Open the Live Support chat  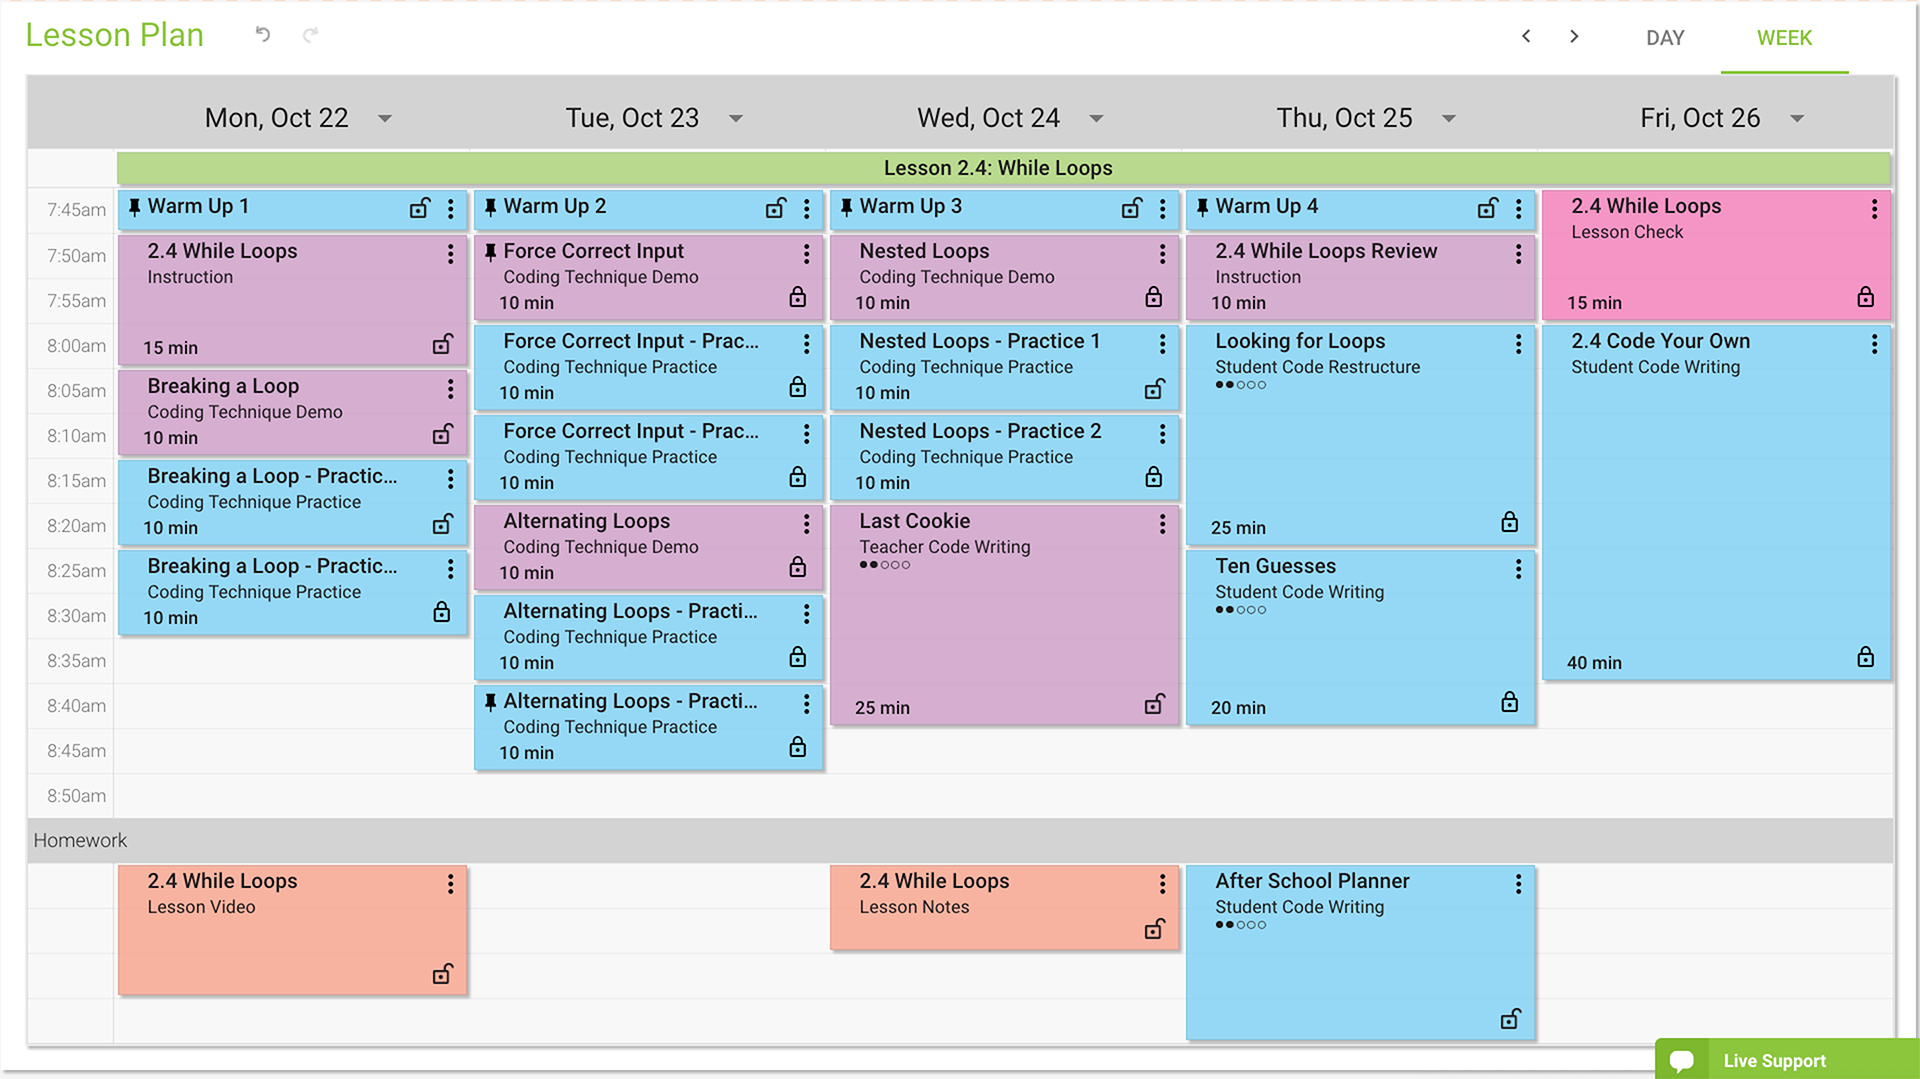coord(1773,1060)
